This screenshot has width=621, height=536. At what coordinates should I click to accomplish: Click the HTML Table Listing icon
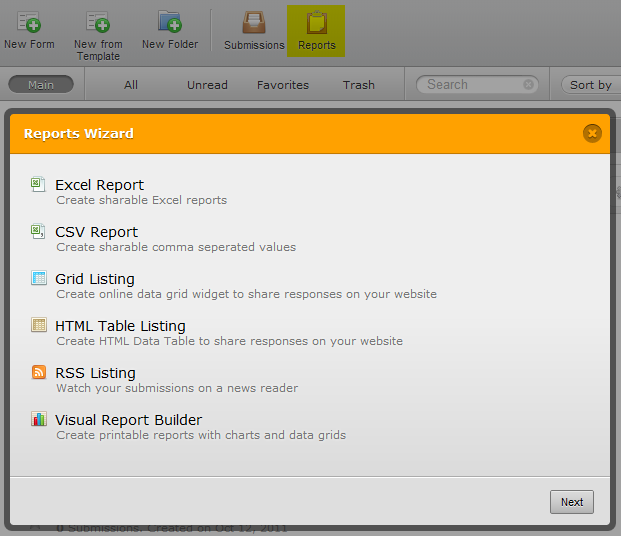click(39, 326)
